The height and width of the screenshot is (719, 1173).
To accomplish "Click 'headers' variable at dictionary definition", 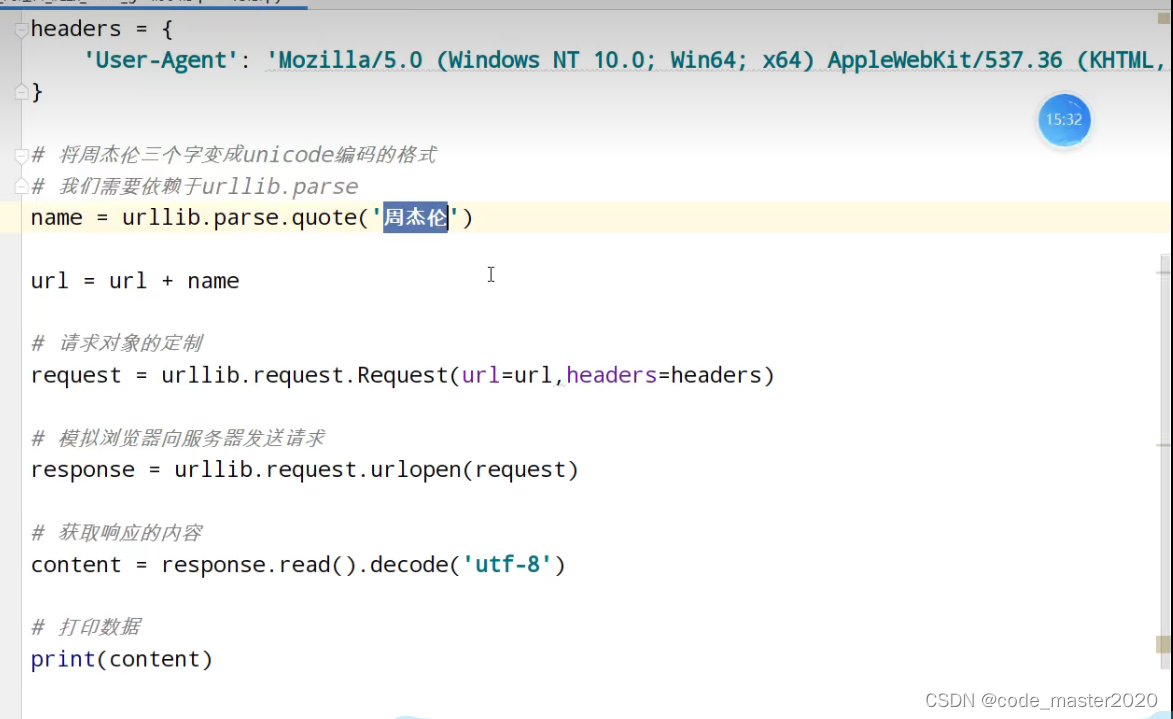I will (x=76, y=29).
